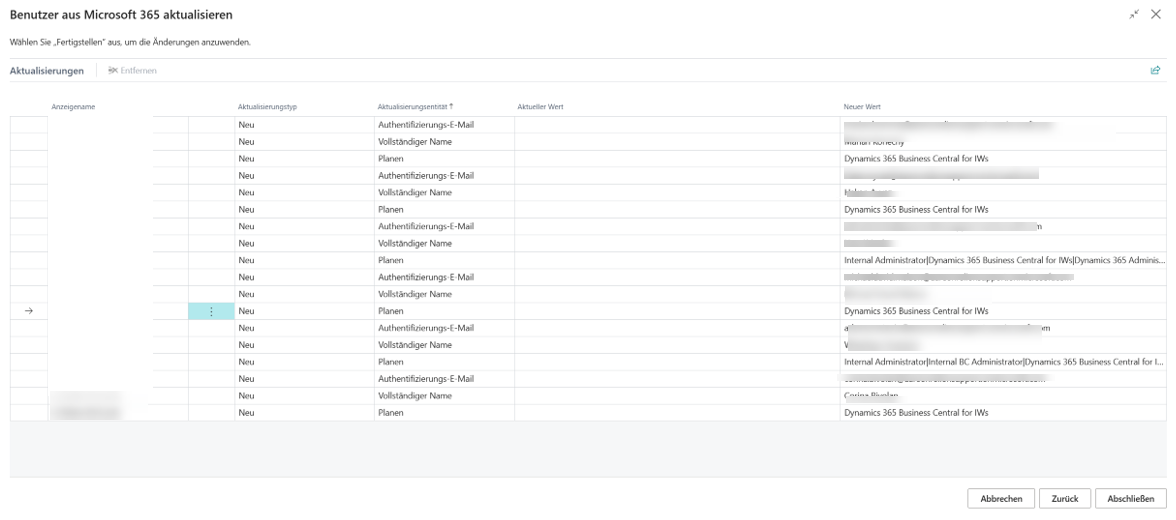The height and width of the screenshot is (520, 1176).
Task: Sort by the Aktualisierungsentität column header
Action: pyautogui.click(x=414, y=106)
